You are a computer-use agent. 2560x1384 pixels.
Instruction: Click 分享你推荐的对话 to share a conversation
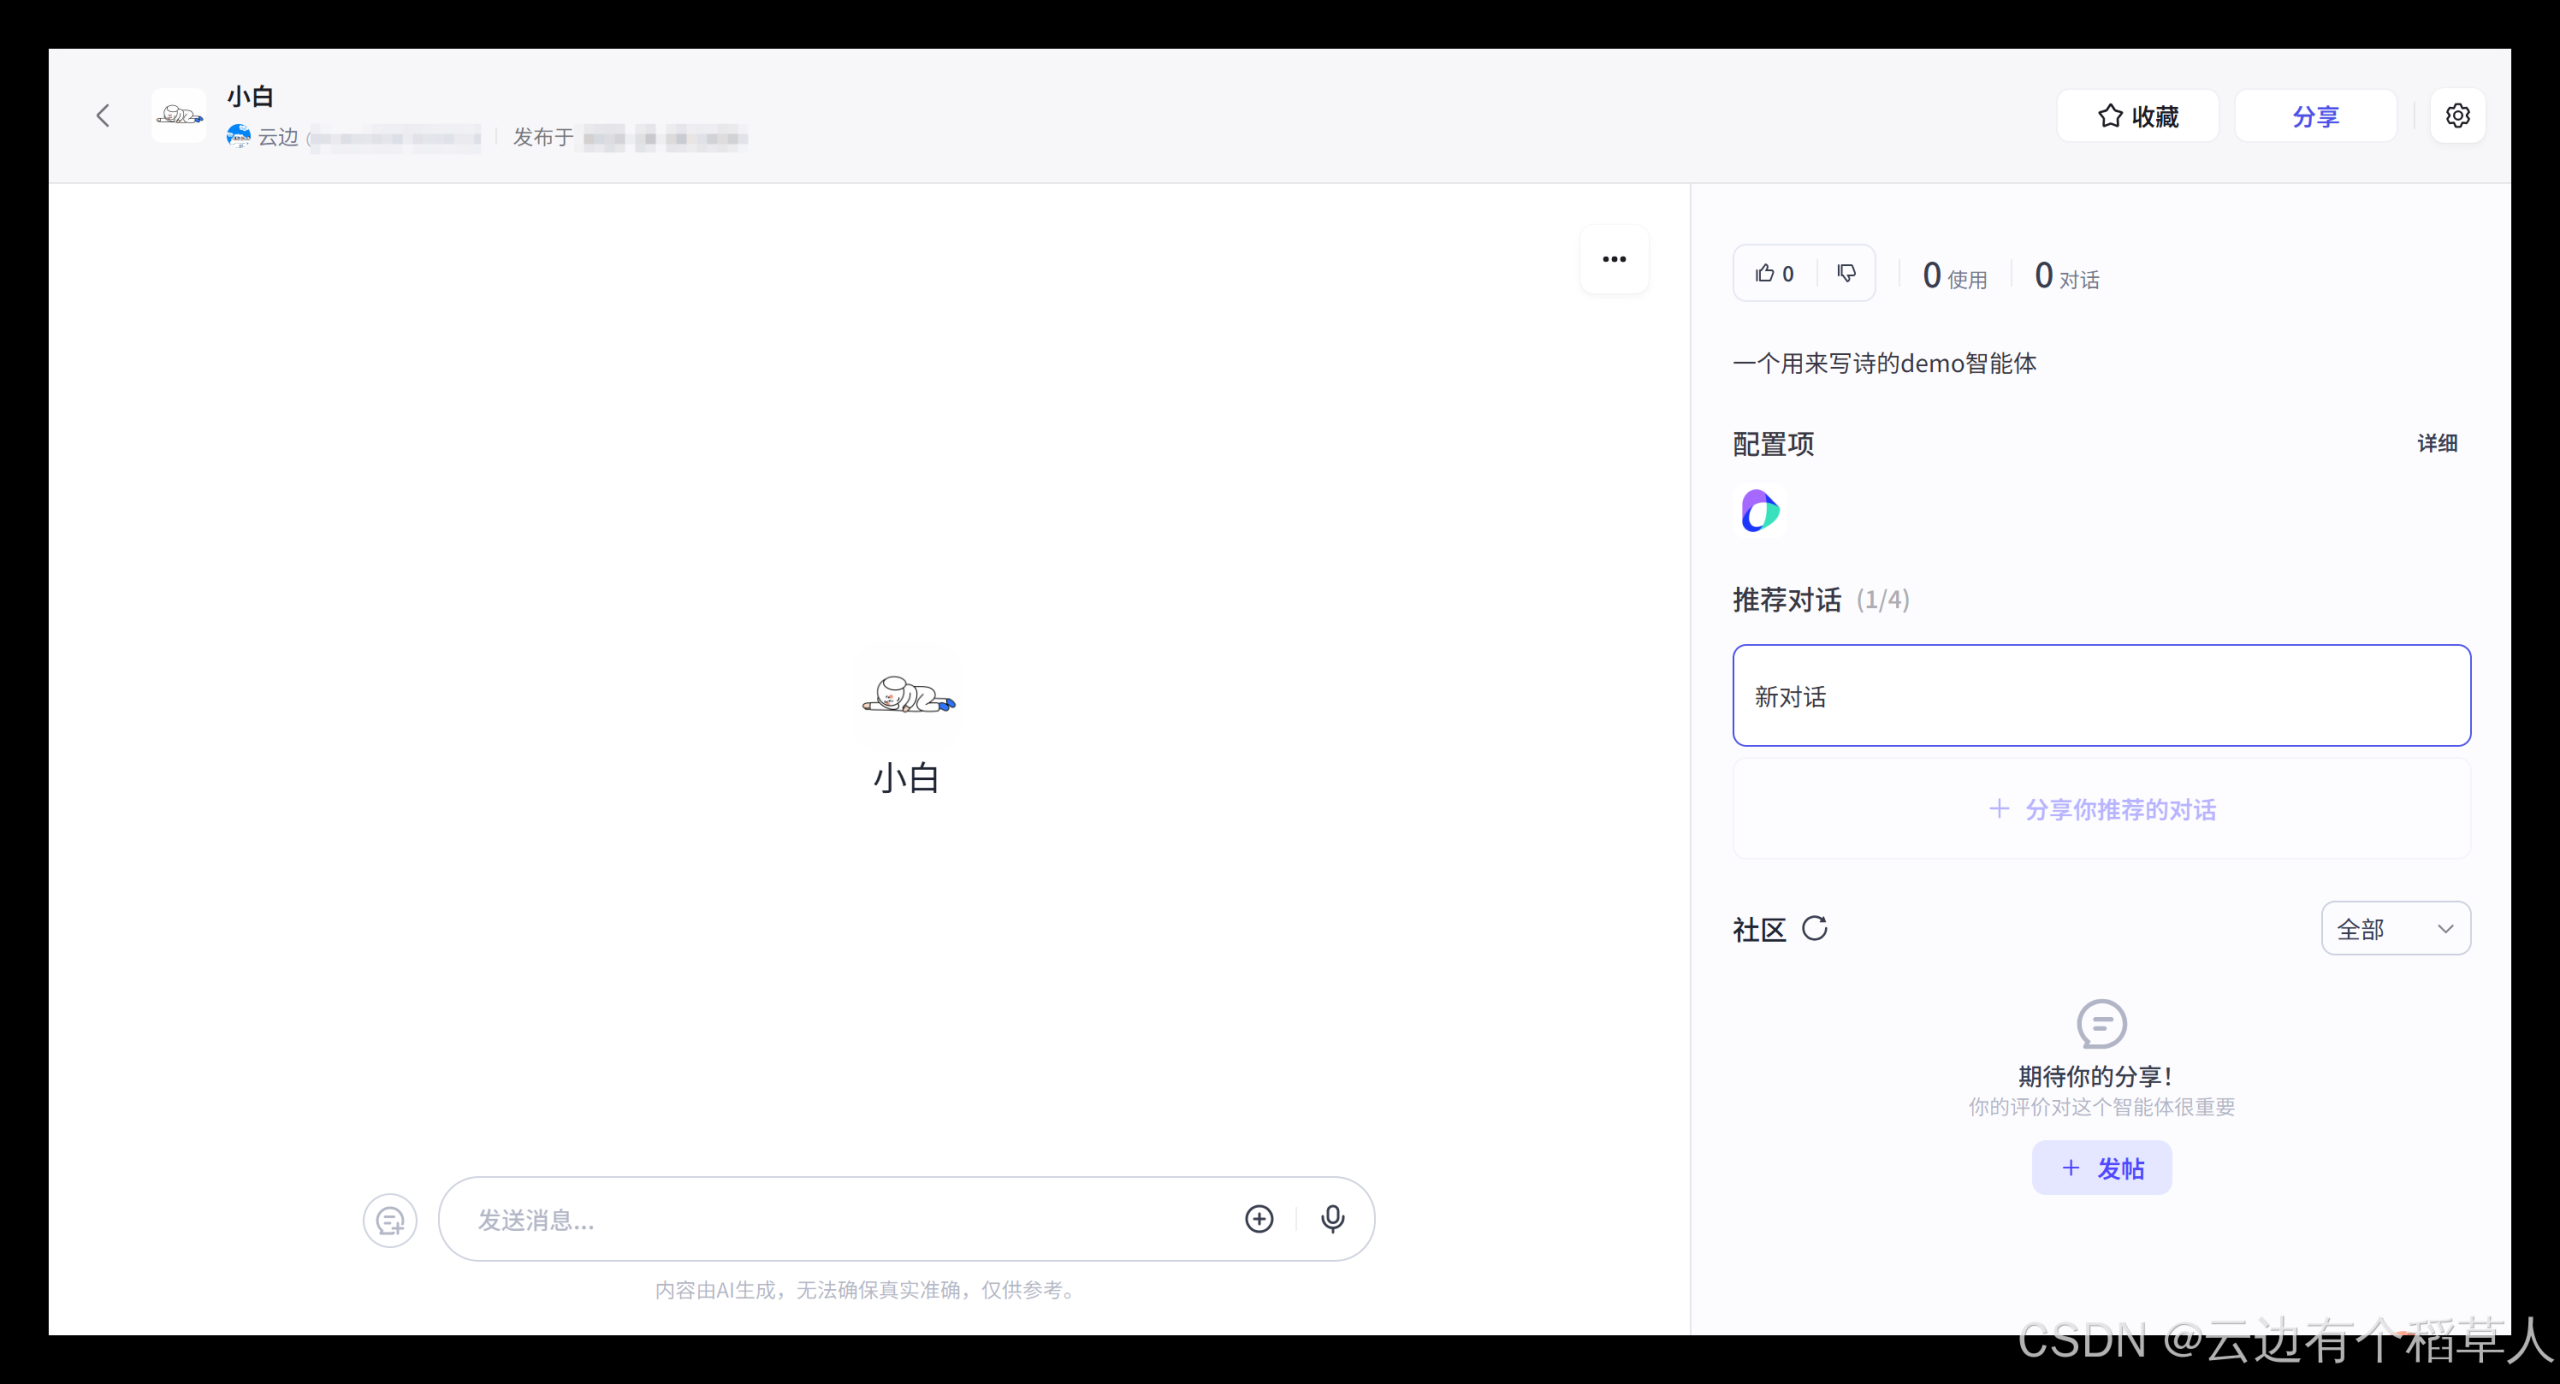click(2101, 809)
